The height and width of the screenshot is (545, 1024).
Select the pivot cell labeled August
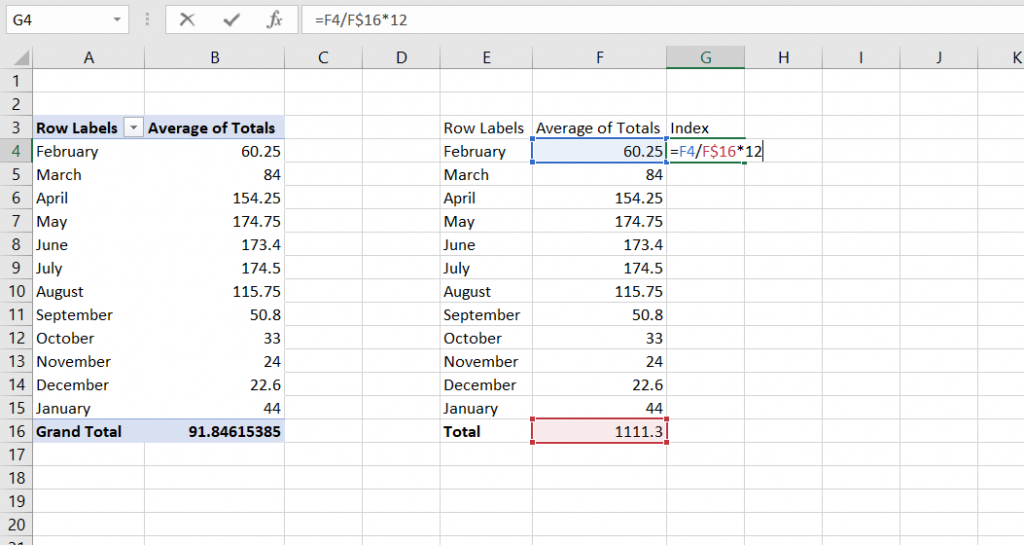[x=88, y=292]
